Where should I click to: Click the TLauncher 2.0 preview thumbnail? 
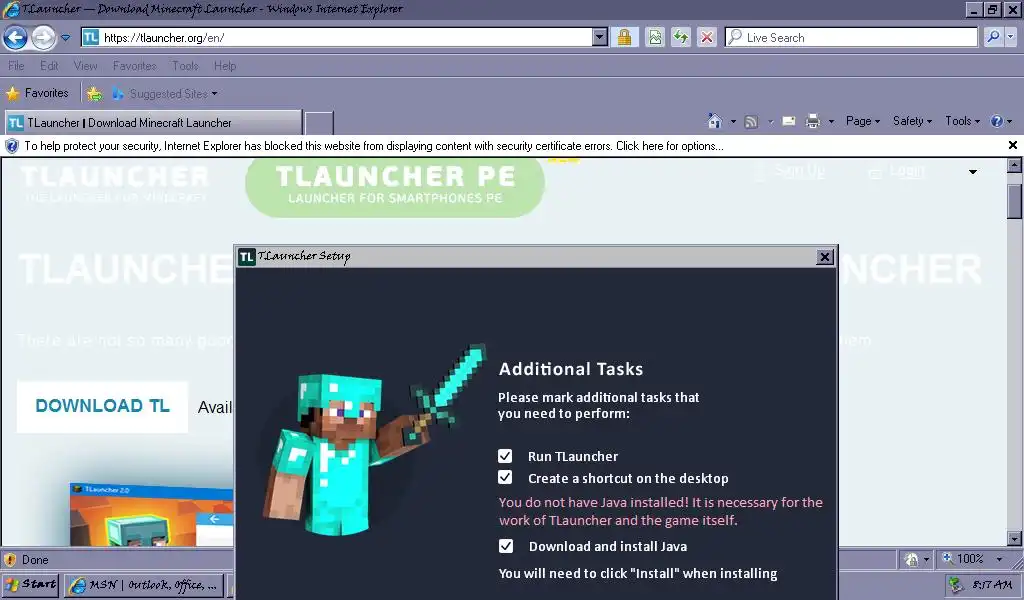(152, 514)
